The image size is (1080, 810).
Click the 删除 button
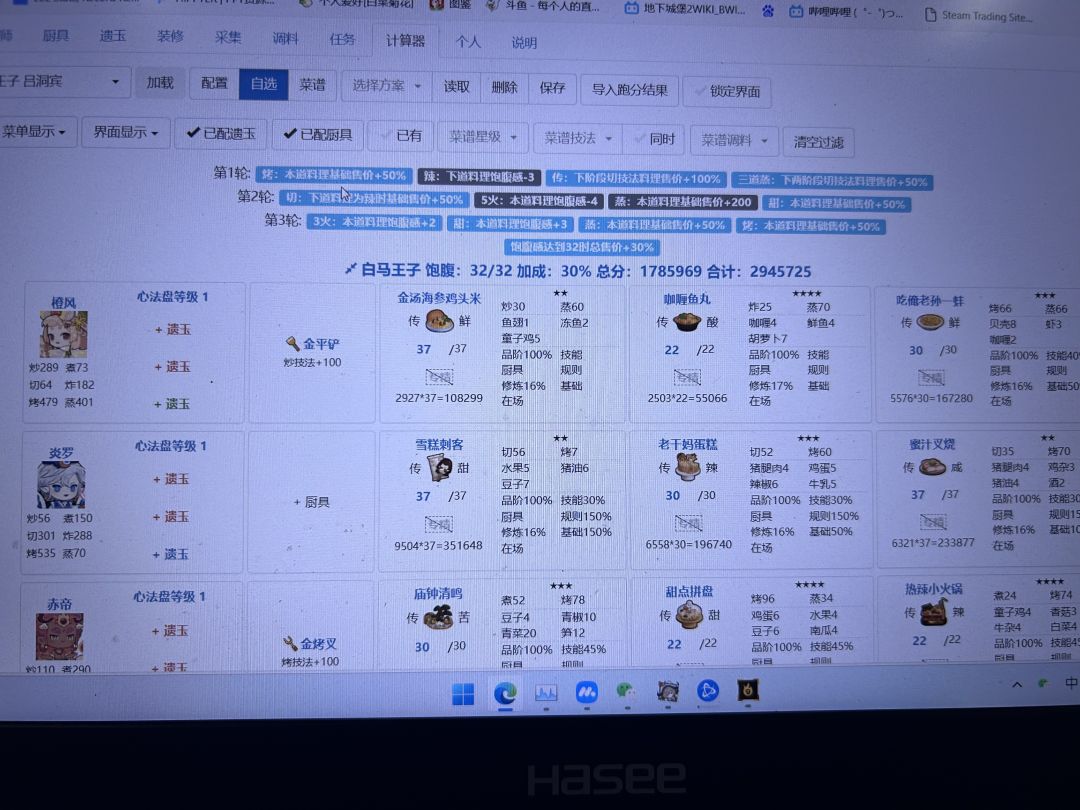pos(505,87)
